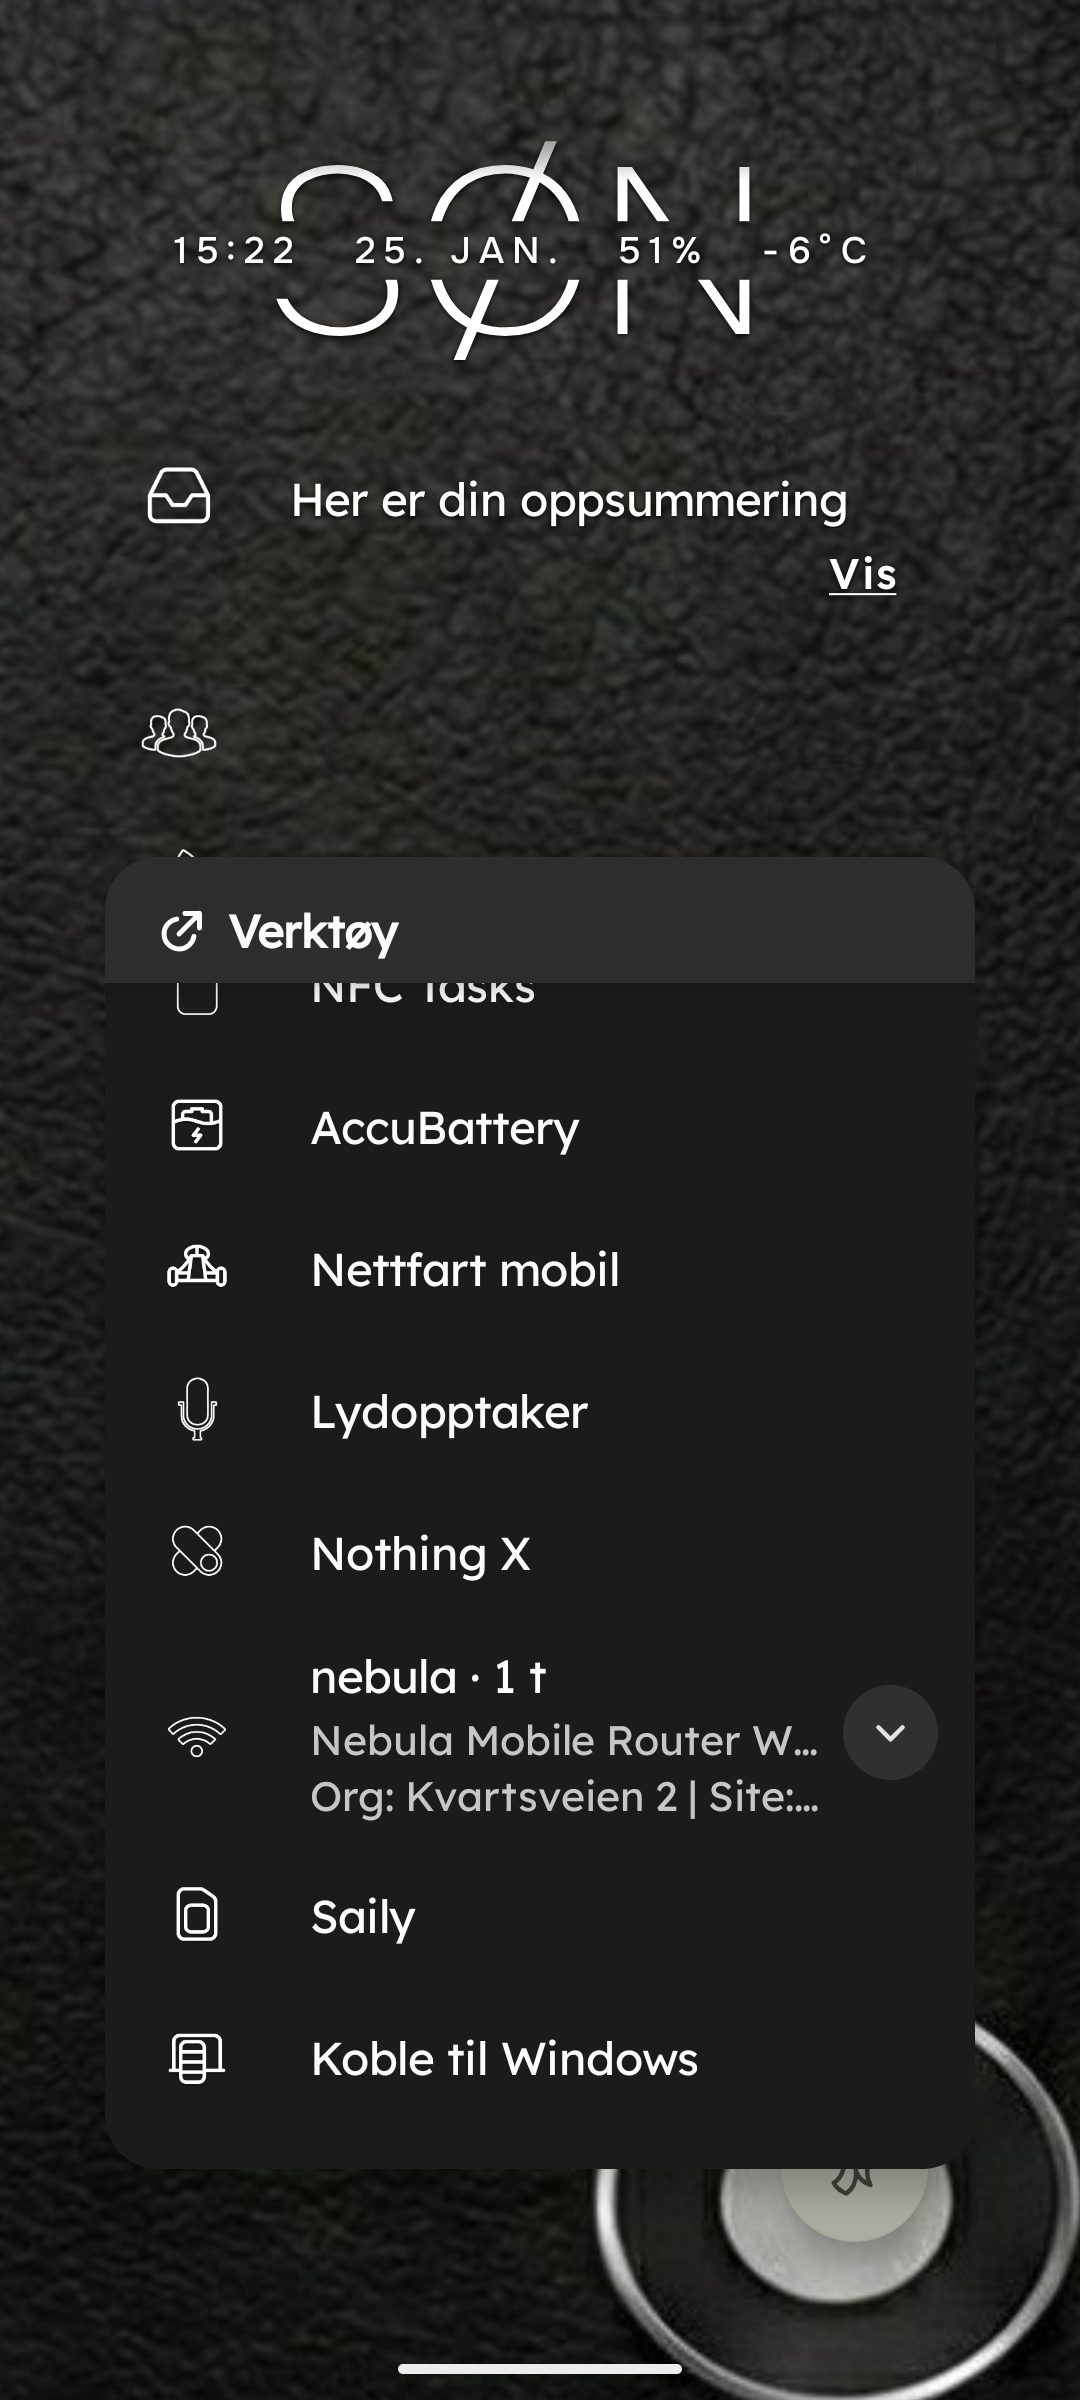Screen dimensions: 1080x2400
Task: Open the Verktøy folder header
Action: point(540,930)
